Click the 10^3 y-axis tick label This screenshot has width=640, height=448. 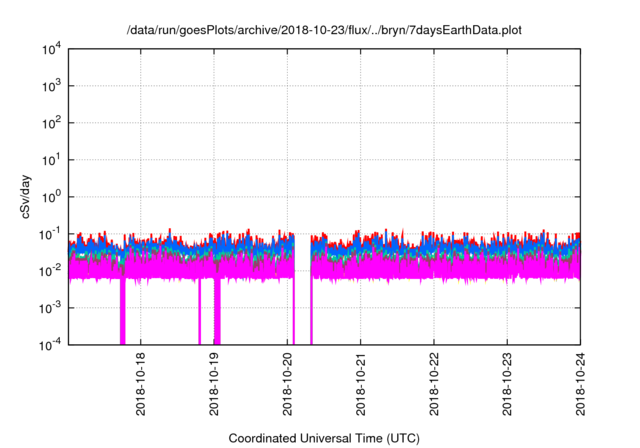tap(52, 86)
